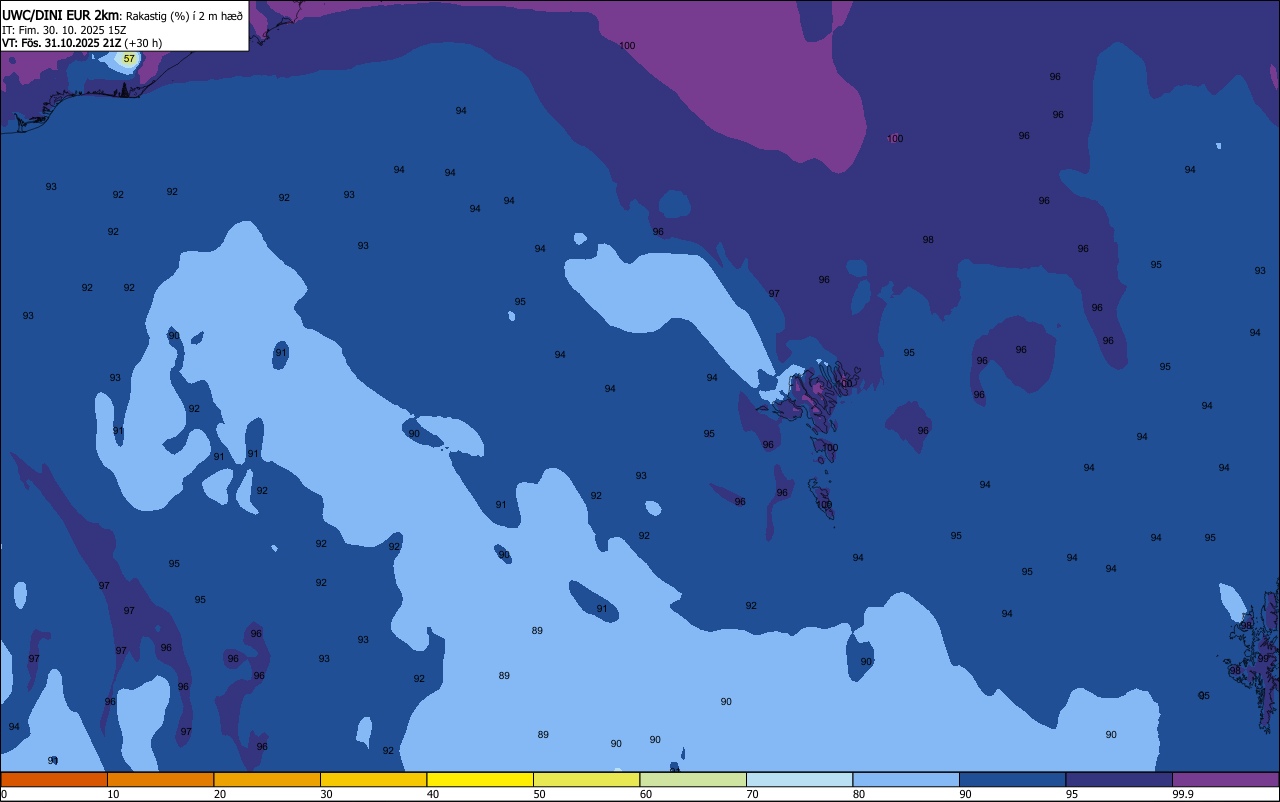Screen dimensions: 1280x802
Task: Click the dark orange 0–10 legend color block
Action: pos(54,779)
